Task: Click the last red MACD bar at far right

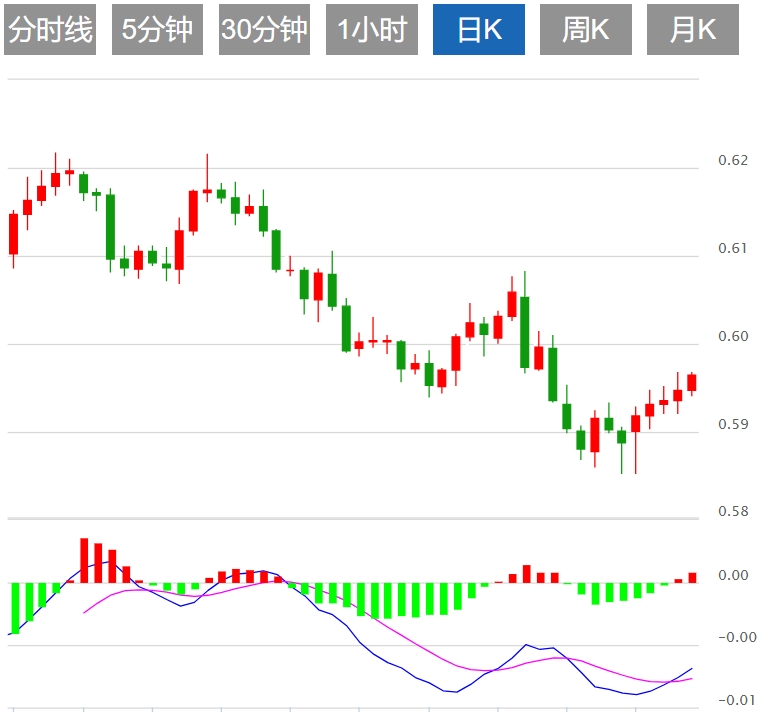Action: click(691, 577)
